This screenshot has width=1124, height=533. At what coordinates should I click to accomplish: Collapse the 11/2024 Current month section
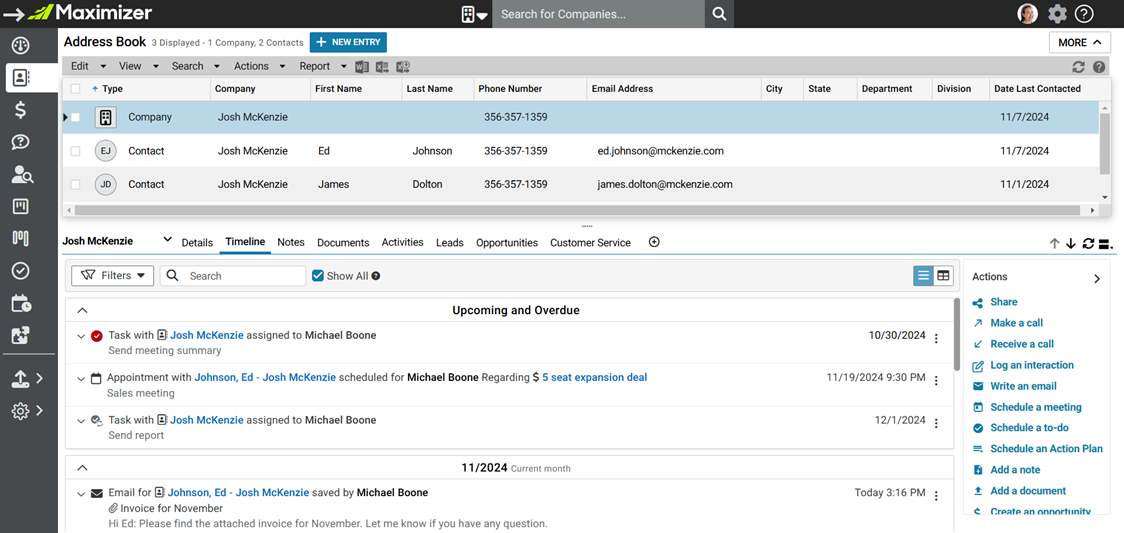(x=82, y=468)
